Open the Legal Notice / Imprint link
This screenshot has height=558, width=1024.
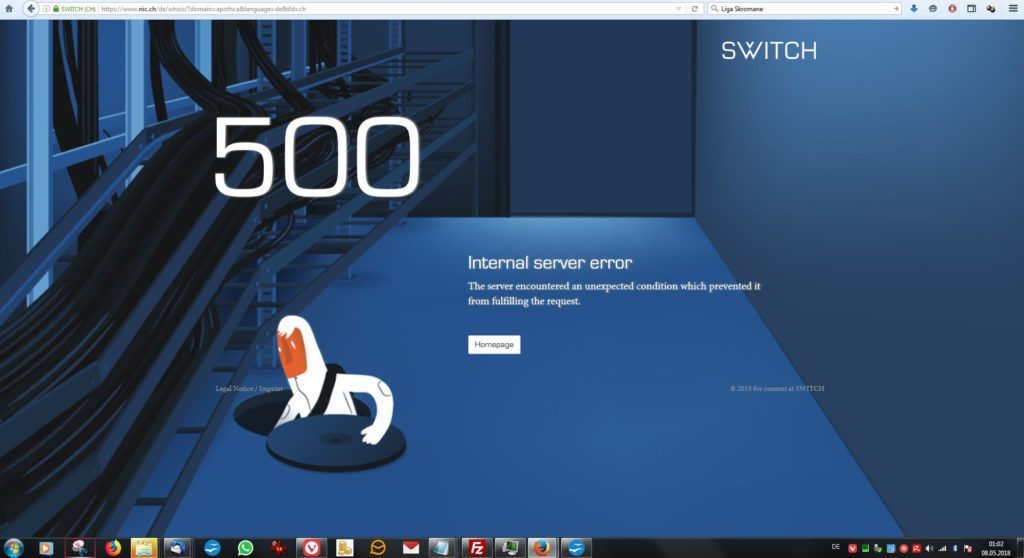249,388
